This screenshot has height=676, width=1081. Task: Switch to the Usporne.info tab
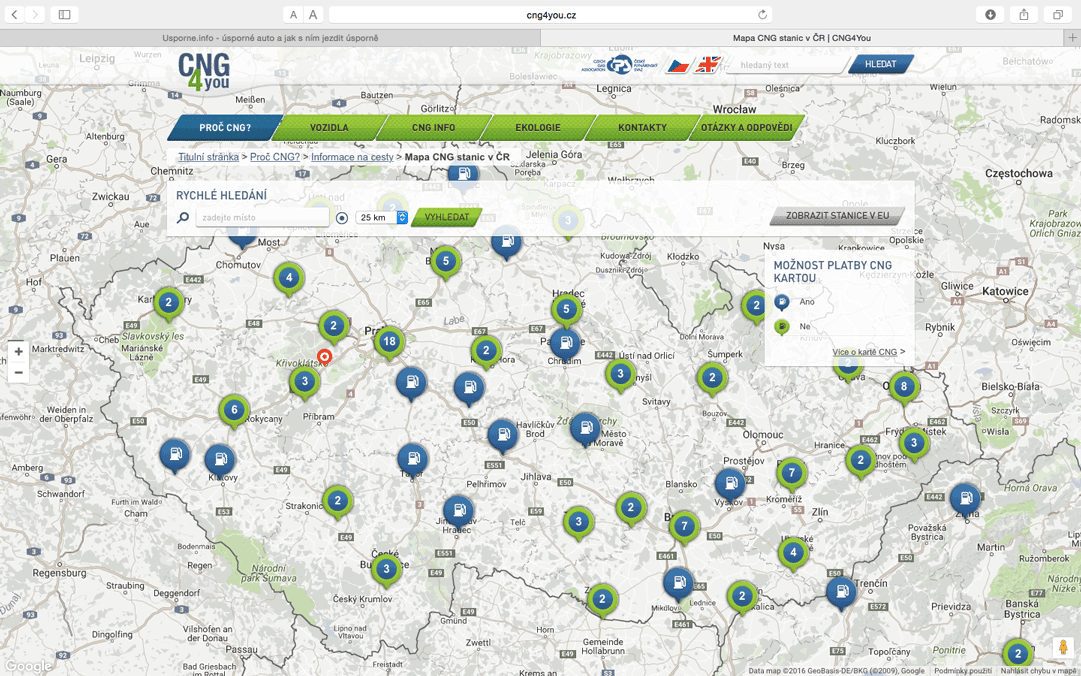(270, 38)
